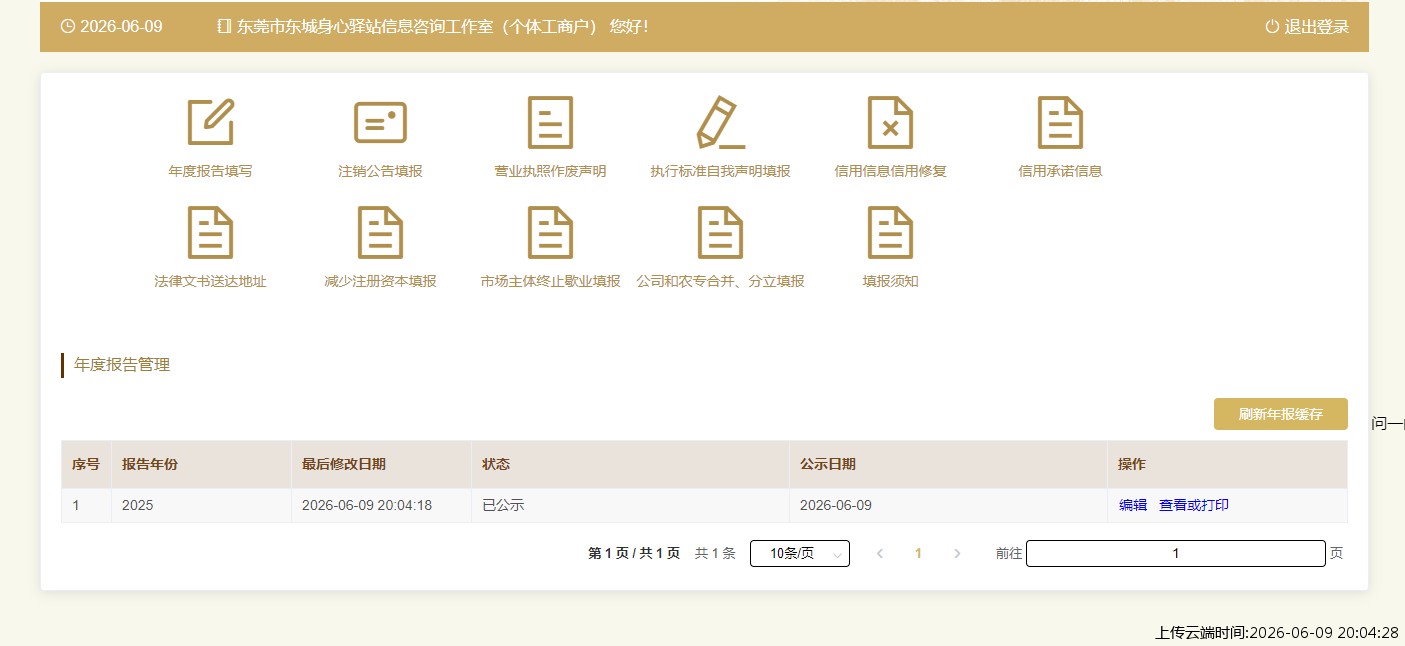Click the 信用信息信用修复 icon
Viewport: 1405px width, 646px height.
890,122
